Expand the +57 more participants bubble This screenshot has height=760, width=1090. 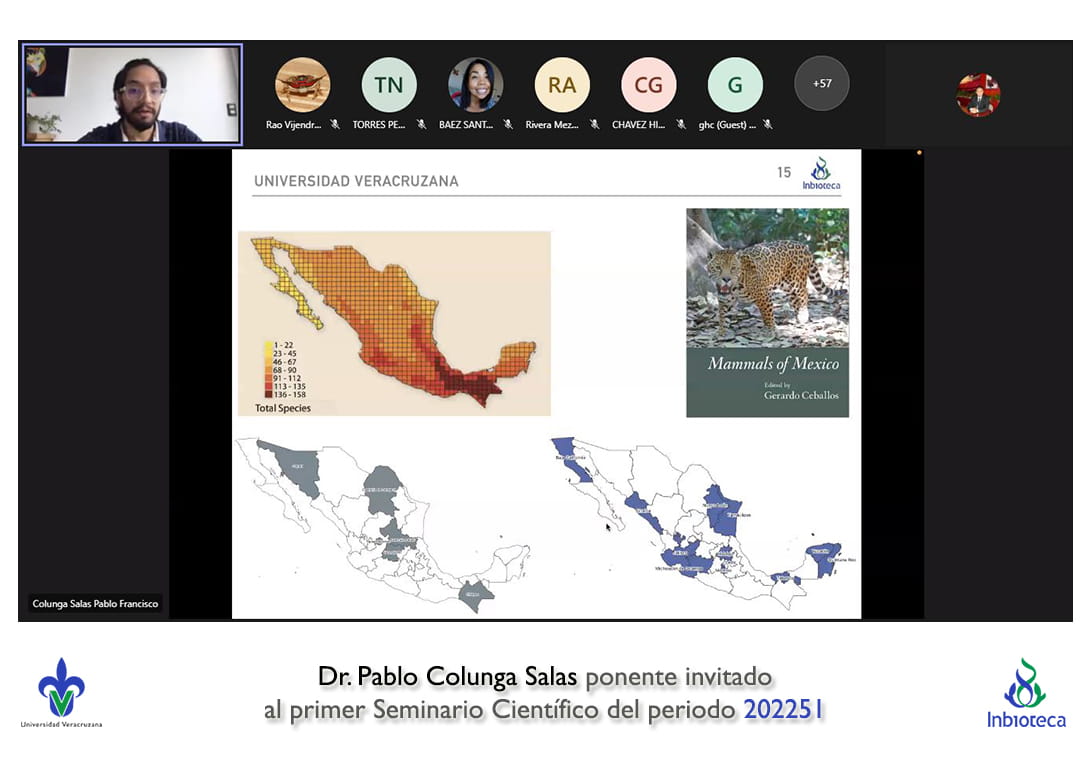(x=822, y=83)
